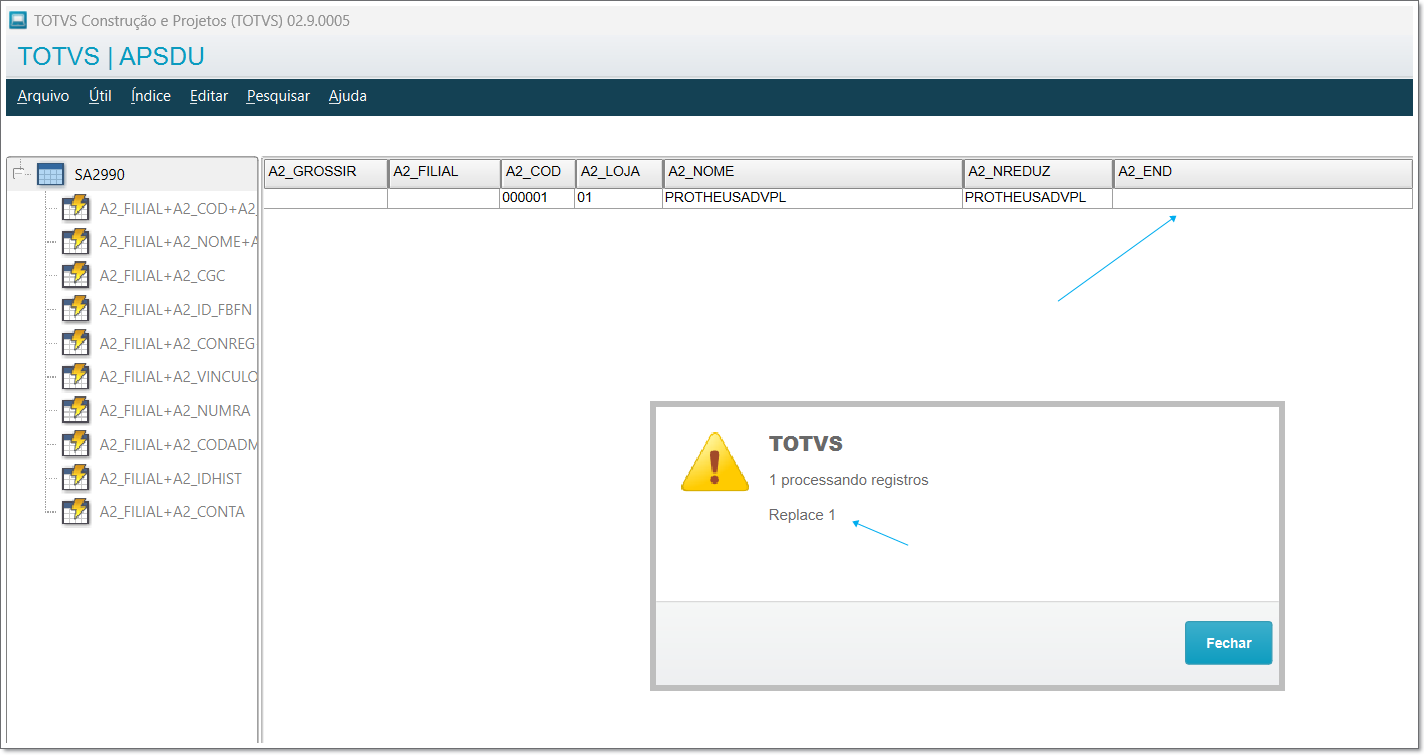This screenshot has height=755, width=1425.
Task: Open the Arquivo menu
Action: tap(43, 96)
